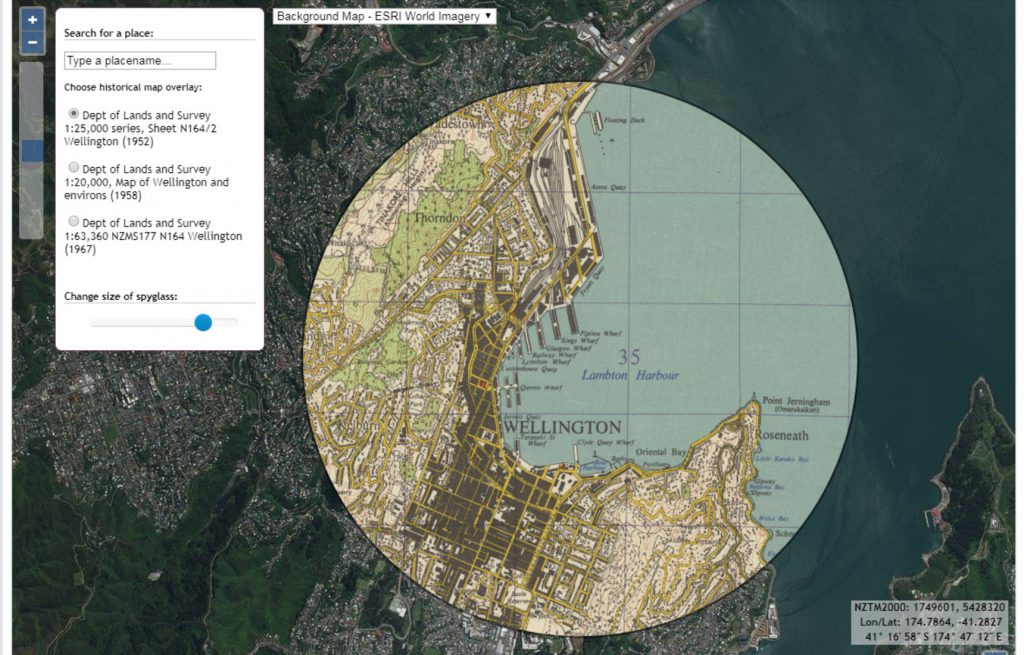Zoom out with the minus button
The height and width of the screenshot is (655, 1024).
point(33,43)
